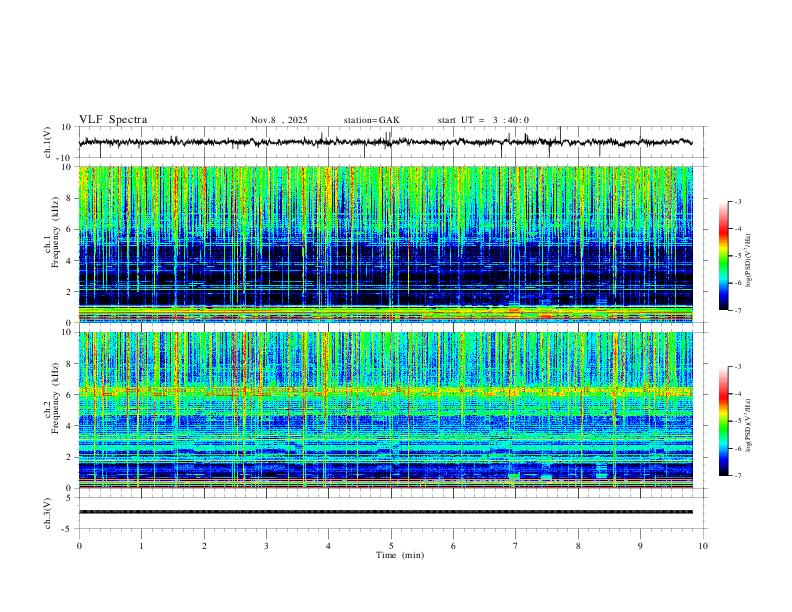Click the "-3" label on ch.1 colorbar
The width and height of the screenshot is (792, 612).
point(738,201)
